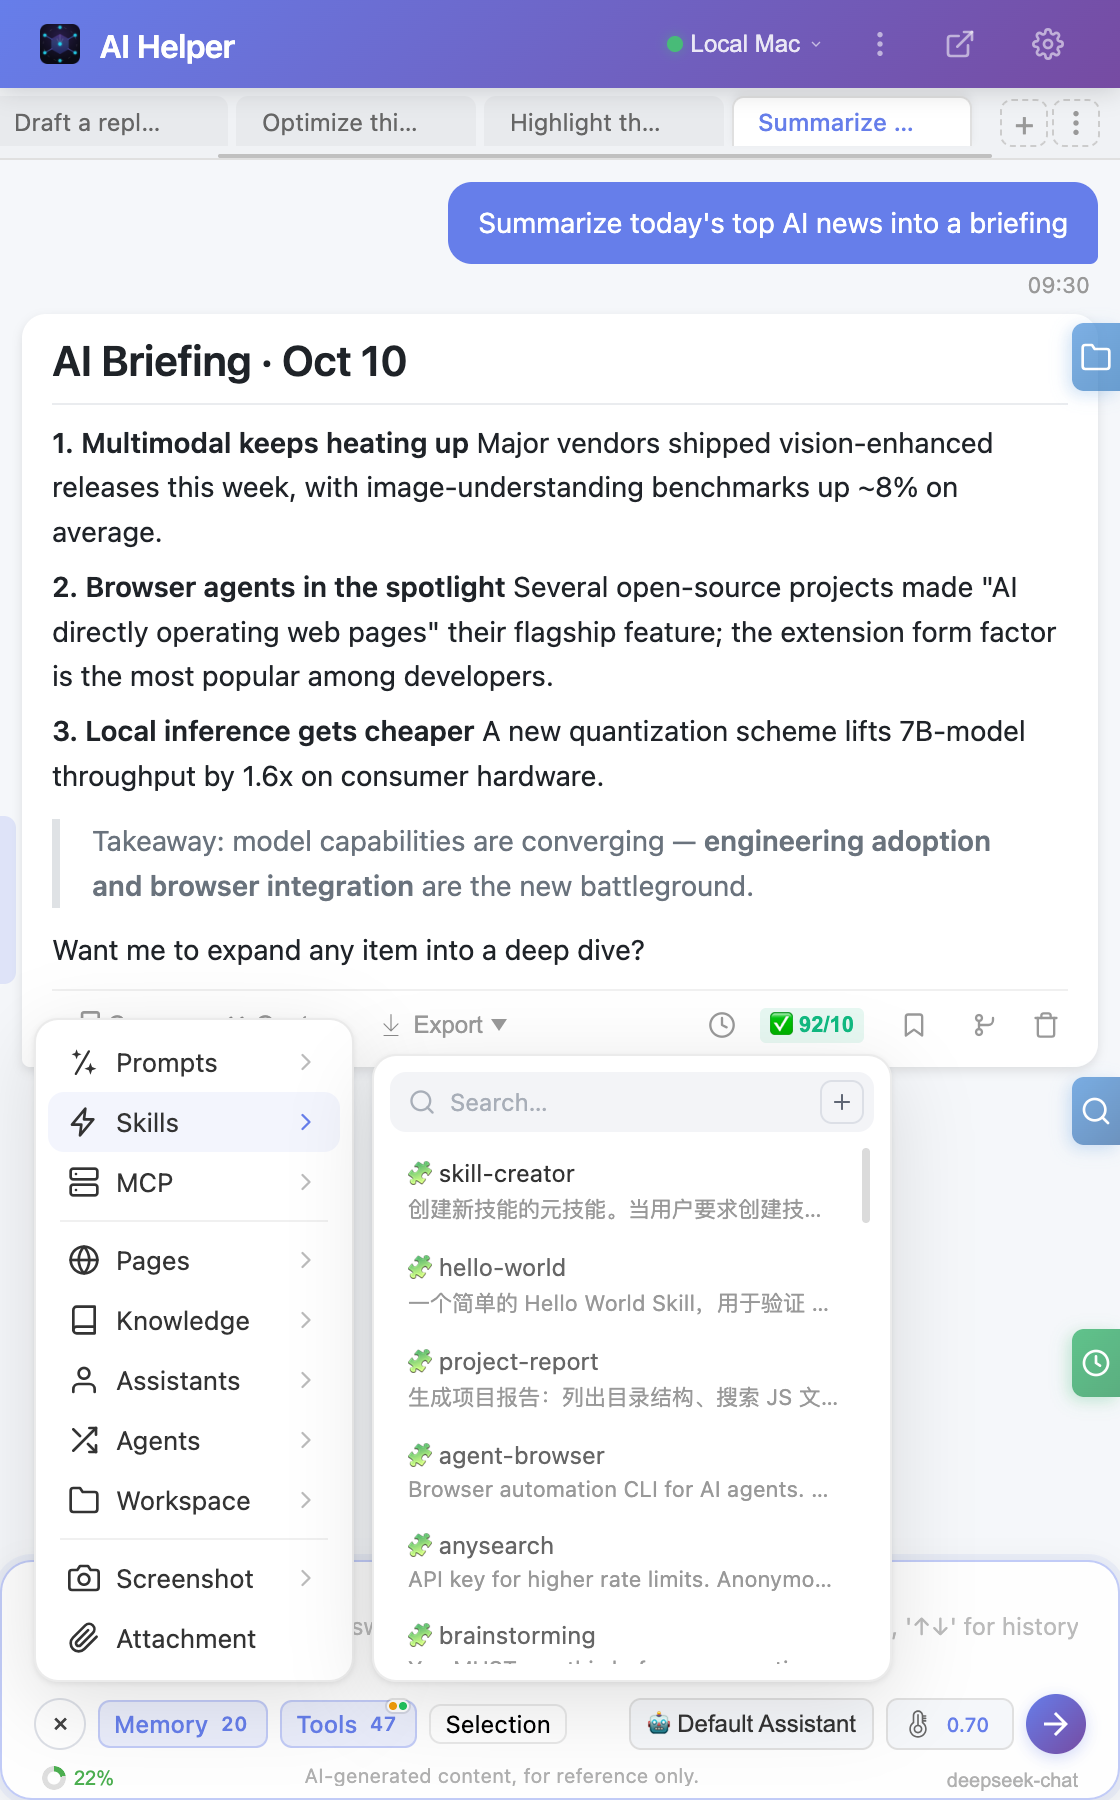Open the Local Mac dropdown
The image size is (1120, 1800).
point(745,44)
